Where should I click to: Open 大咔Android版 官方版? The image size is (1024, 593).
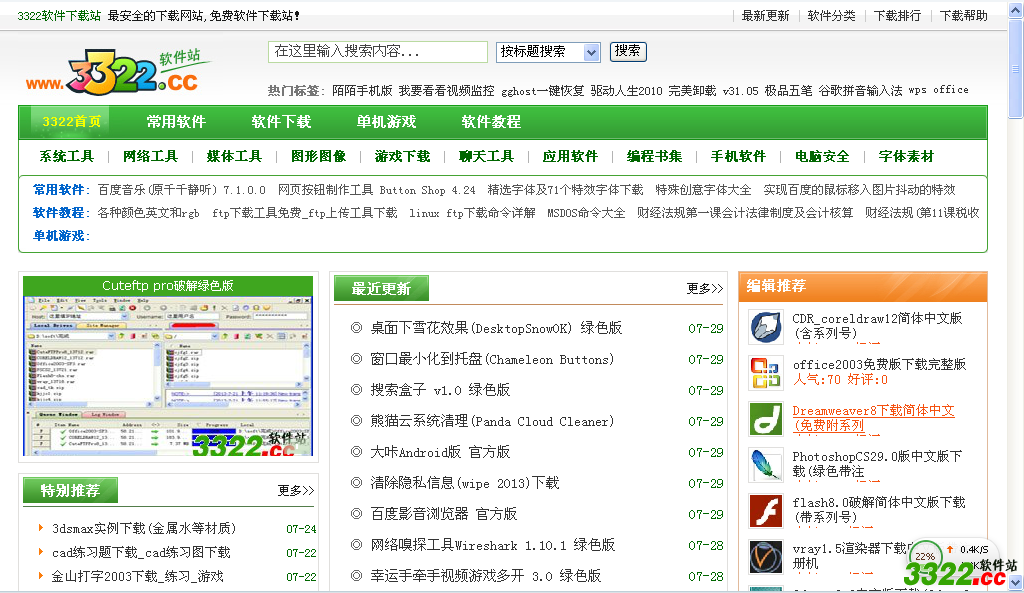coord(440,452)
